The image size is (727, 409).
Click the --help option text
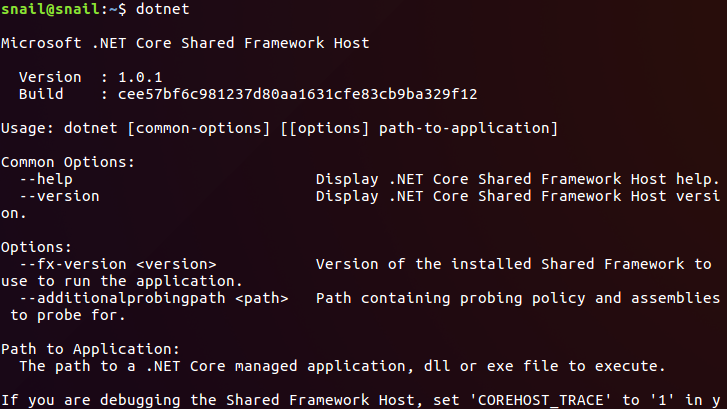tap(46, 179)
